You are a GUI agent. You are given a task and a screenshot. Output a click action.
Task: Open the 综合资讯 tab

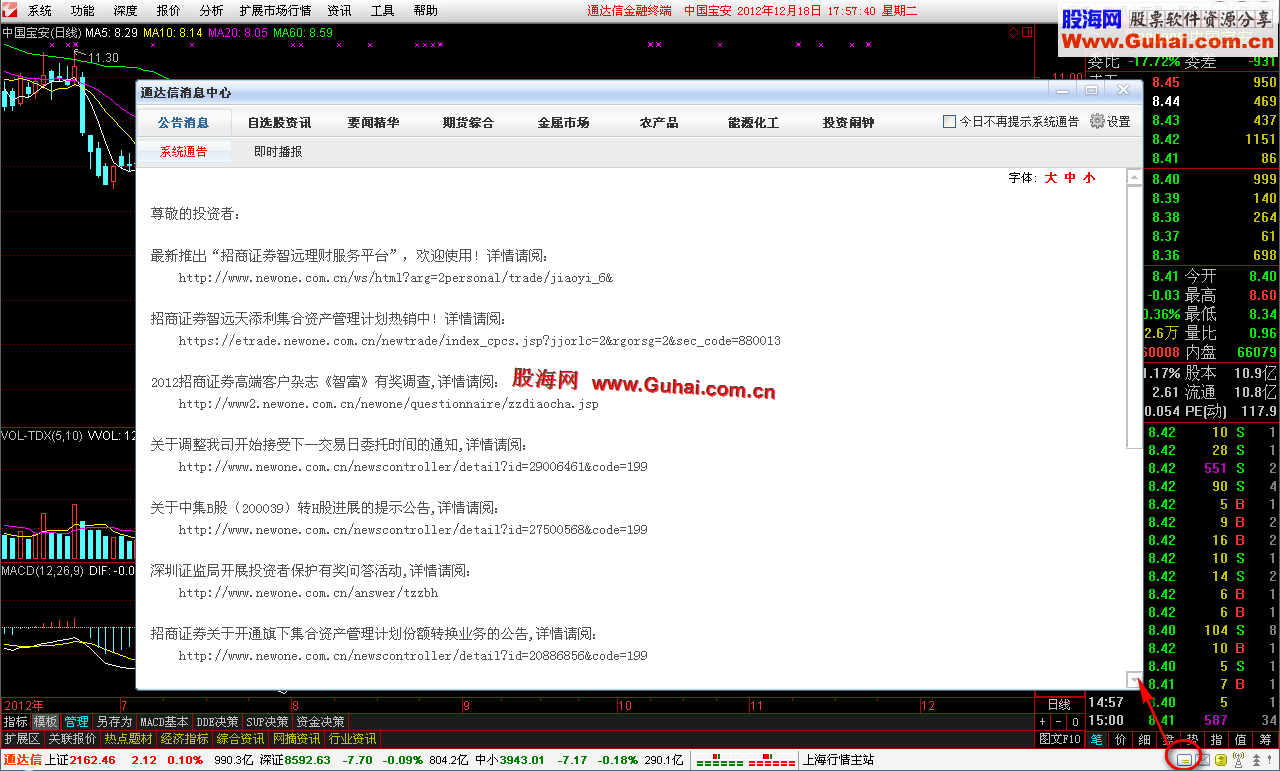pyautogui.click(x=240, y=739)
